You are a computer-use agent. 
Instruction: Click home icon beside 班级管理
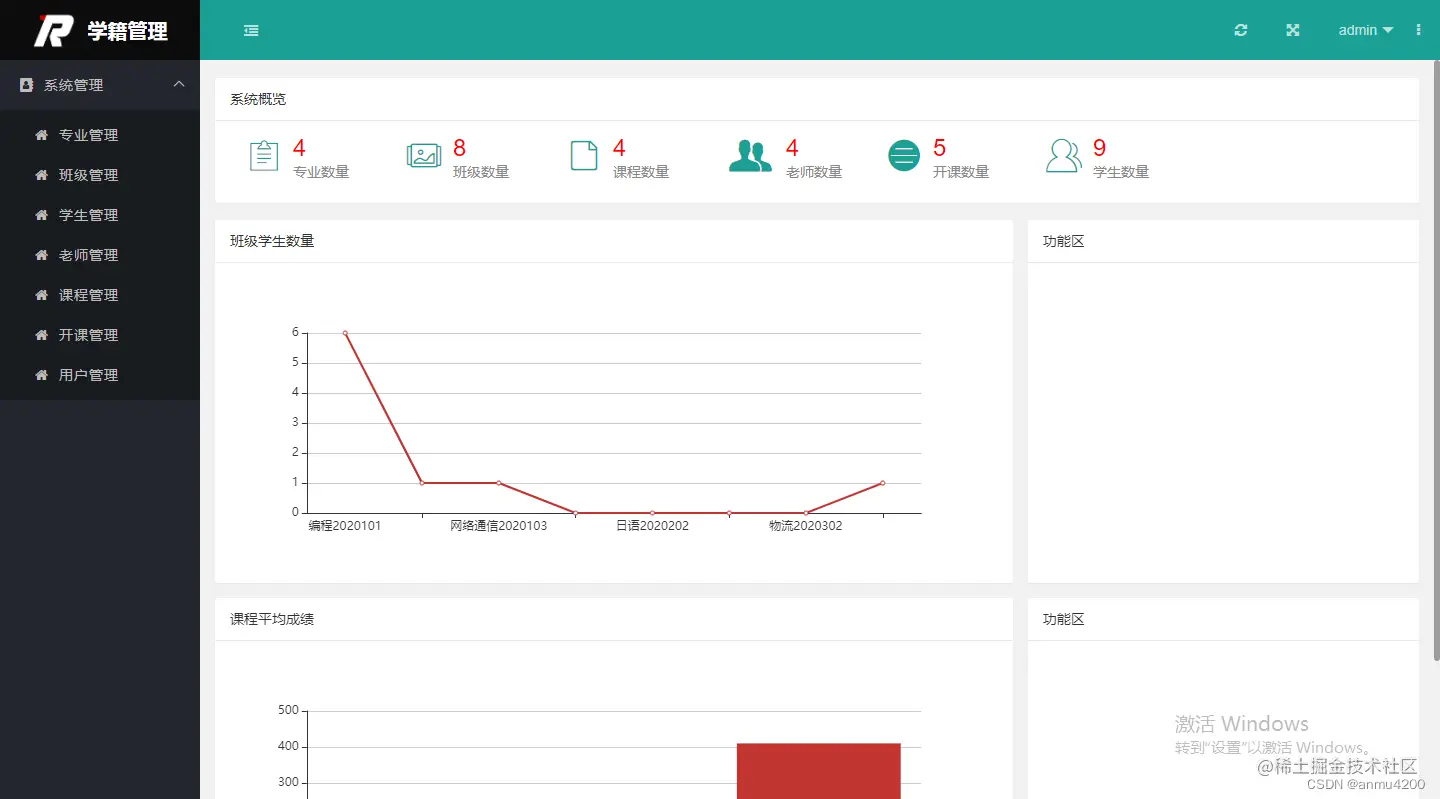click(x=41, y=175)
